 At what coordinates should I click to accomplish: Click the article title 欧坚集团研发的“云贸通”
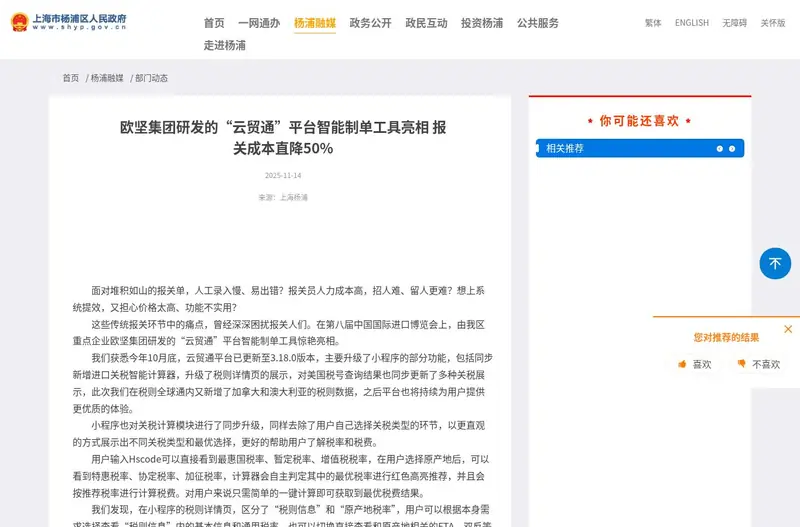(x=283, y=138)
